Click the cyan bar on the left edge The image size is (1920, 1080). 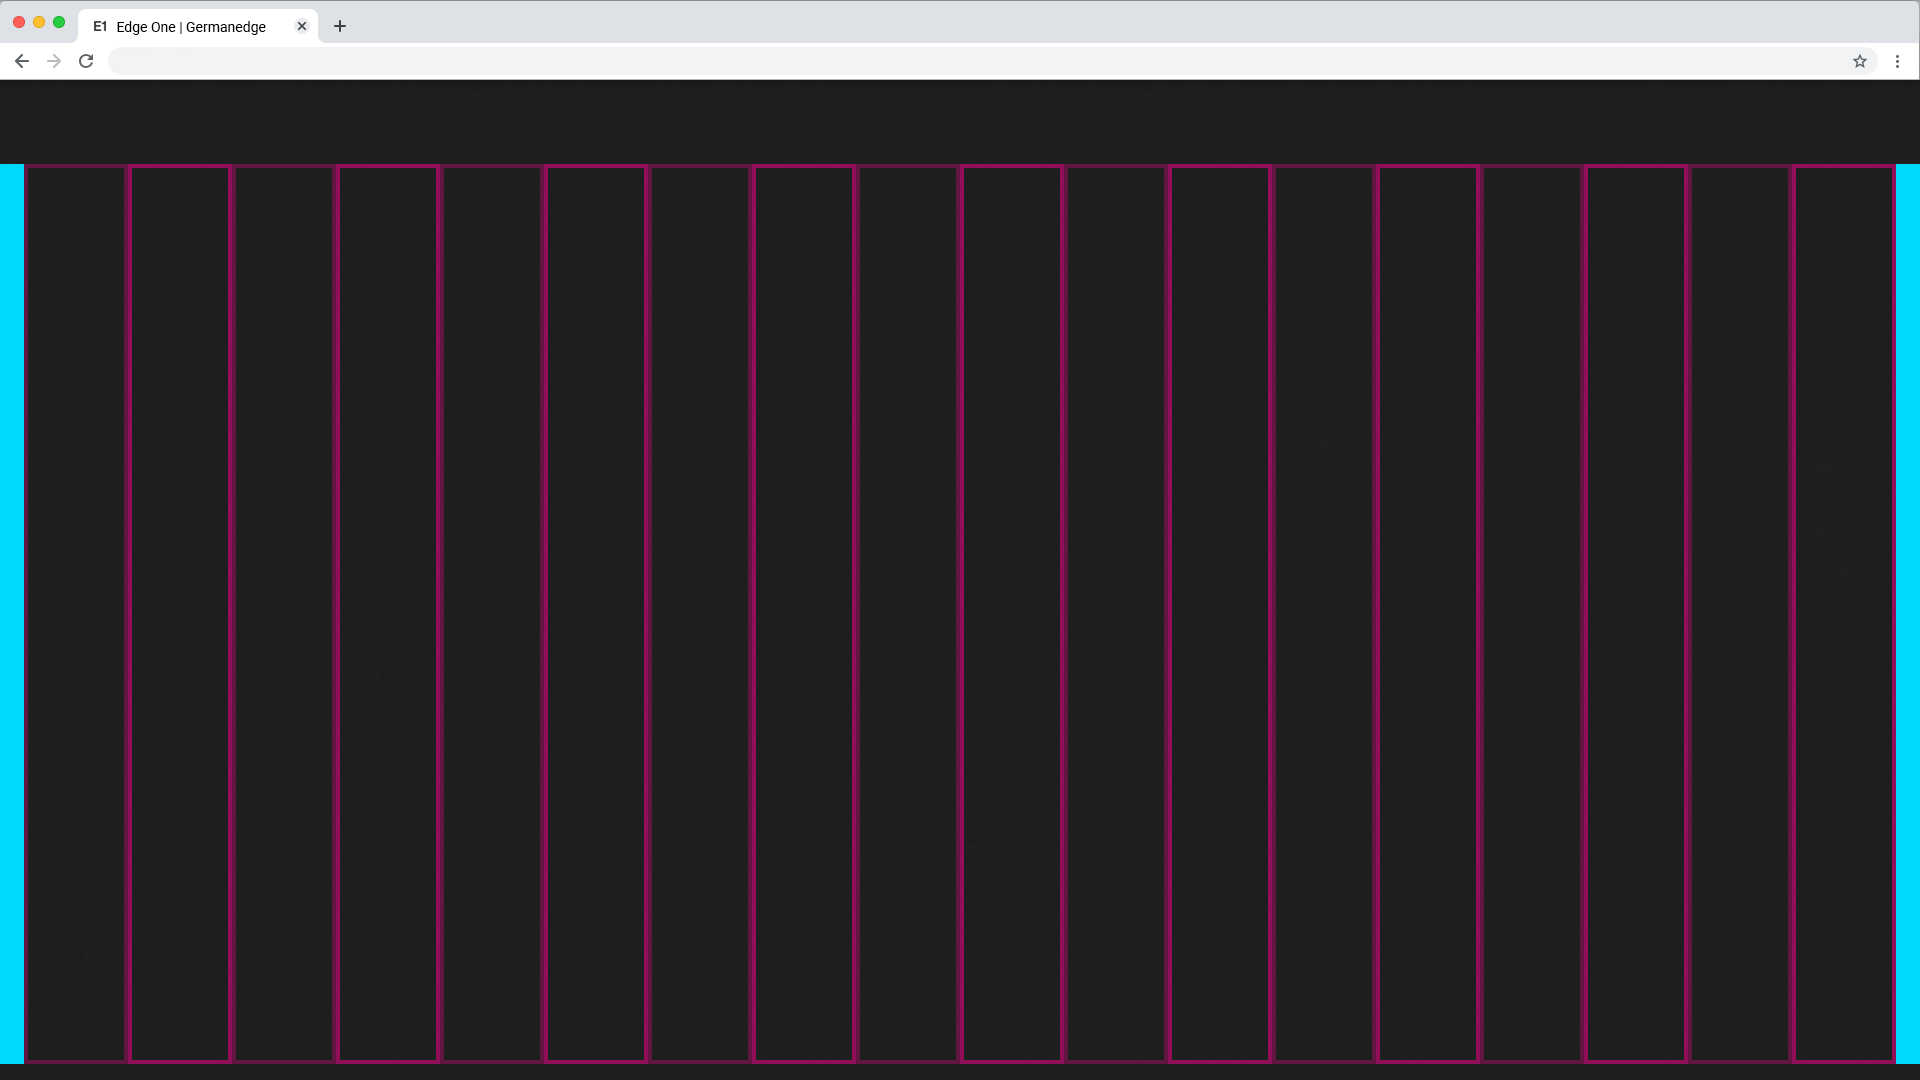click(x=11, y=612)
